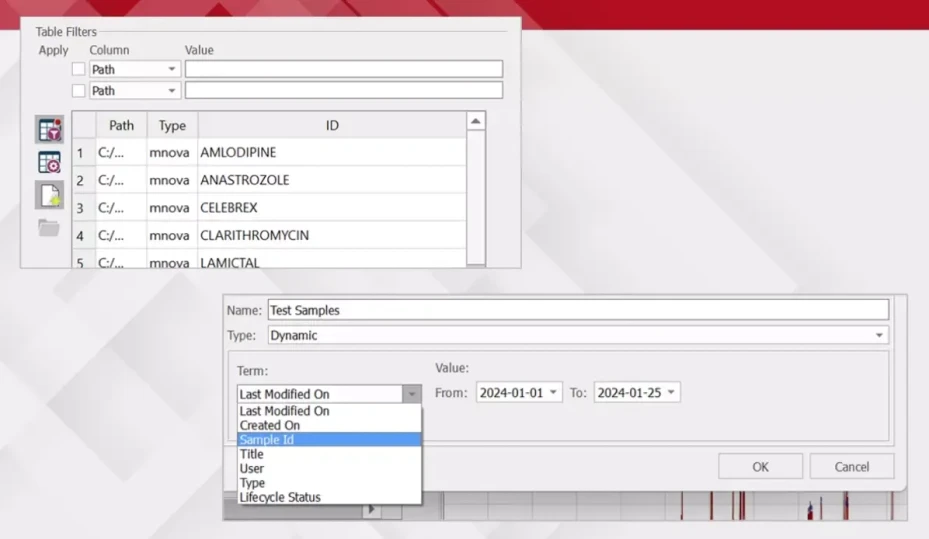Image resolution: width=929 pixels, height=539 pixels.
Task: Click row header number 1
Action: coord(84,153)
